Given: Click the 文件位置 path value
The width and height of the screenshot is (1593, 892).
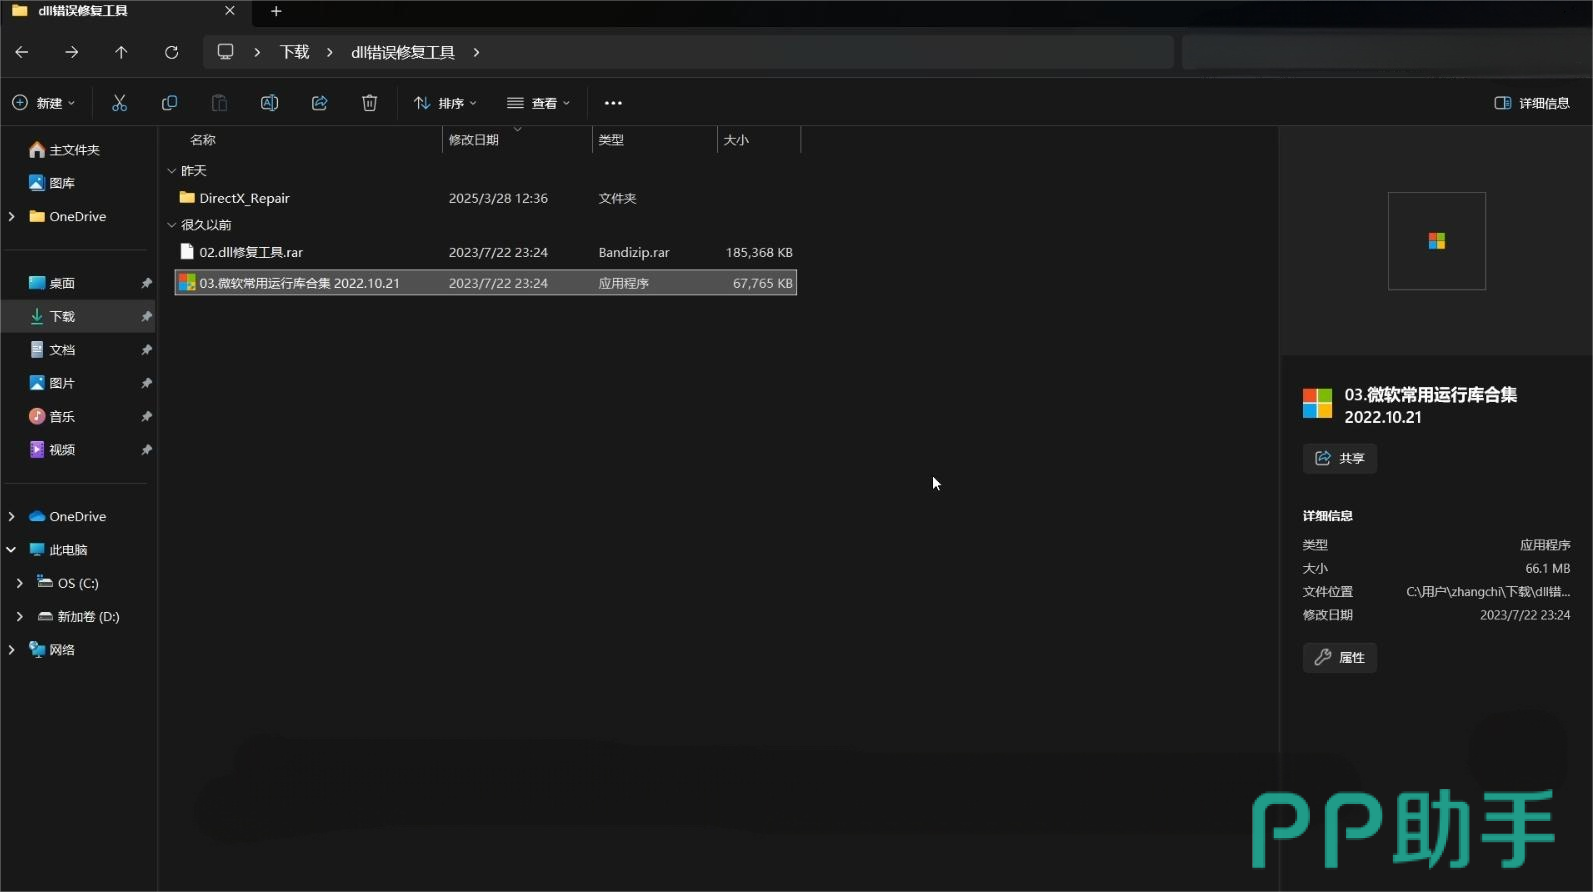Looking at the screenshot, I should coord(1488,592).
